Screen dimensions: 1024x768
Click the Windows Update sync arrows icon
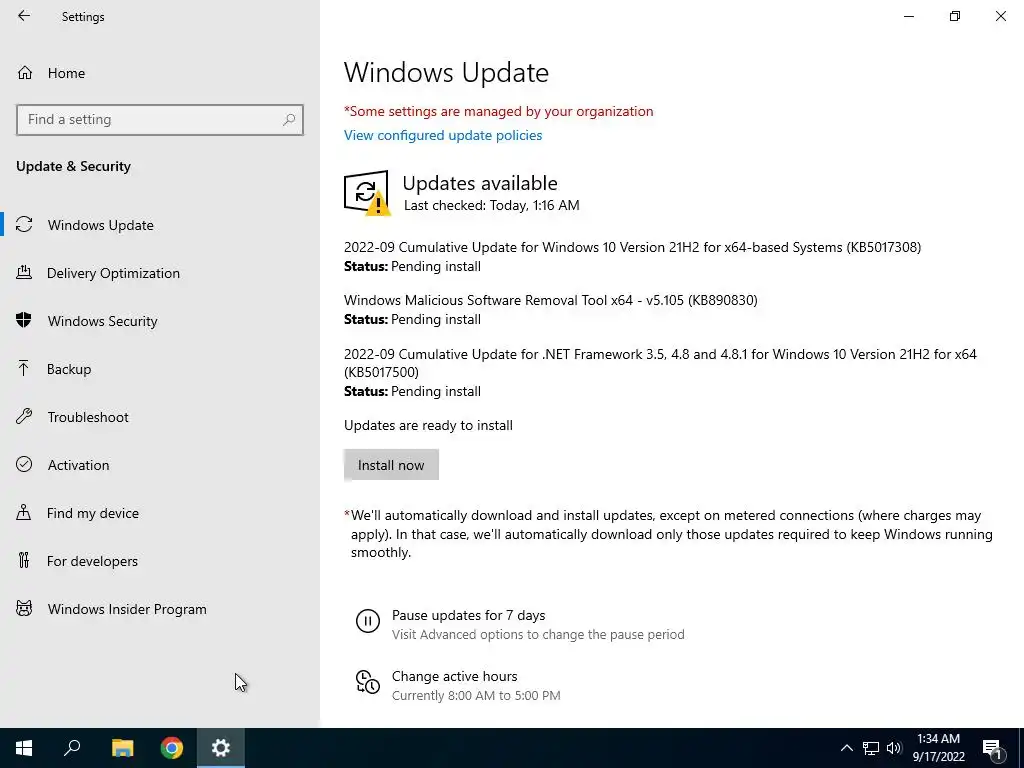(x=24, y=224)
